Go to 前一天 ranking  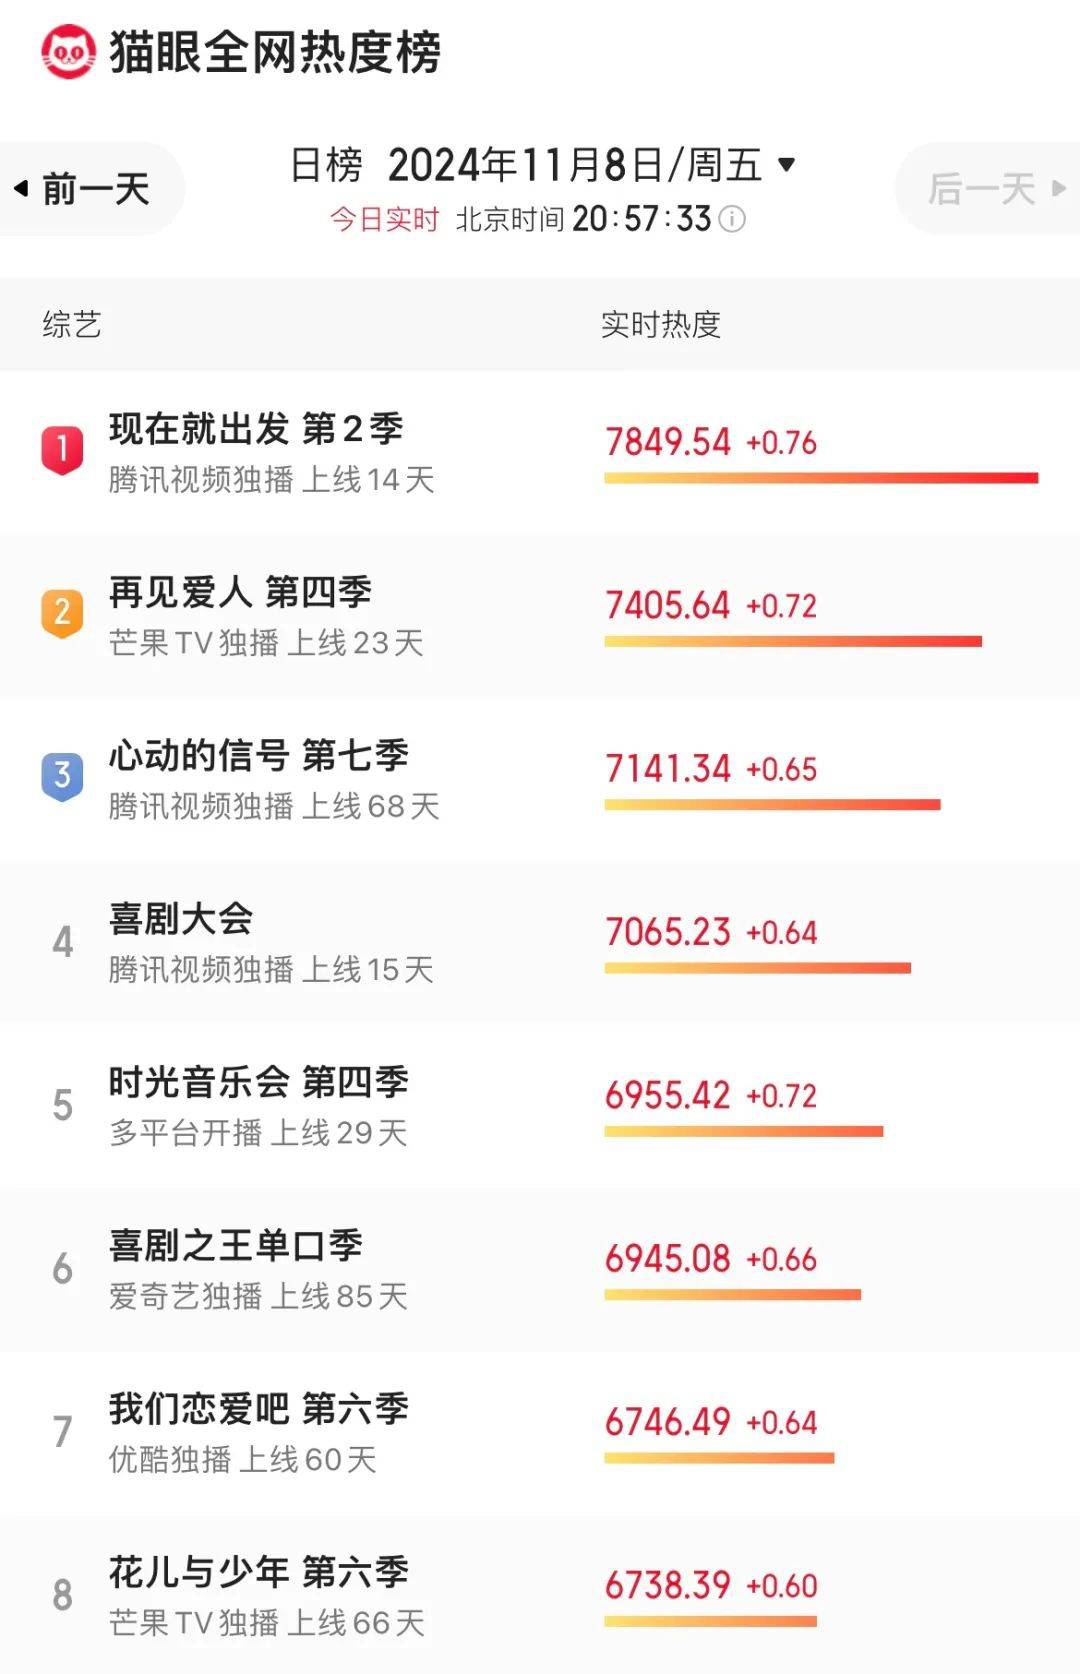pyautogui.click(x=95, y=189)
